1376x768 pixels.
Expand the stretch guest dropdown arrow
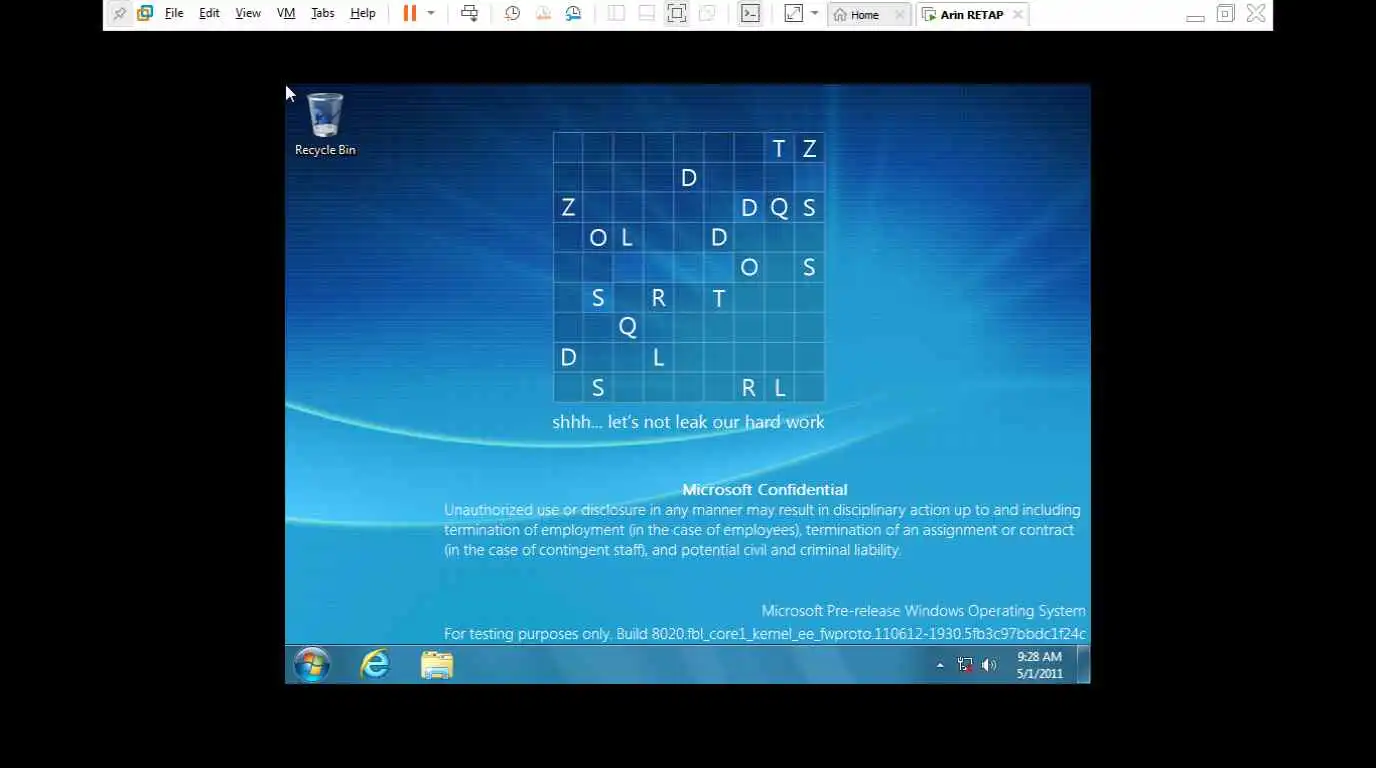point(814,14)
